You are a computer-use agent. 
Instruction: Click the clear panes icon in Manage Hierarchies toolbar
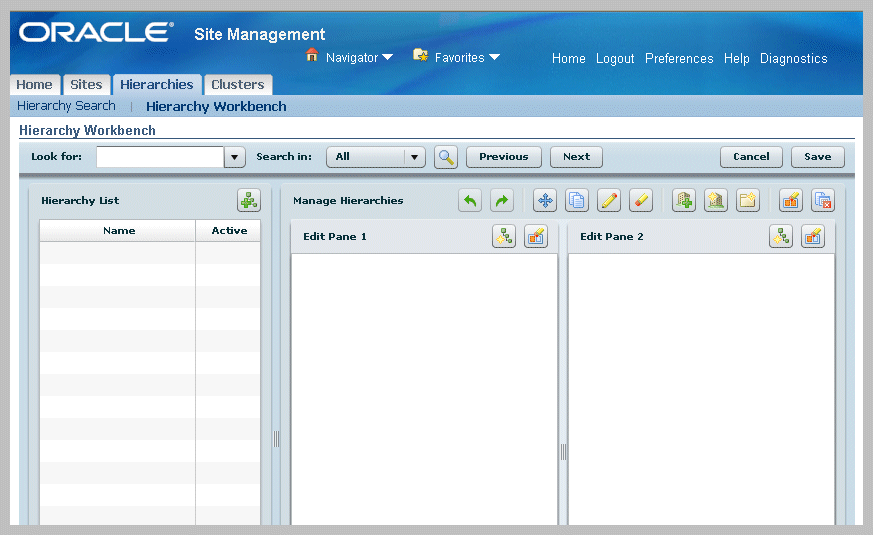tap(791, 200)
